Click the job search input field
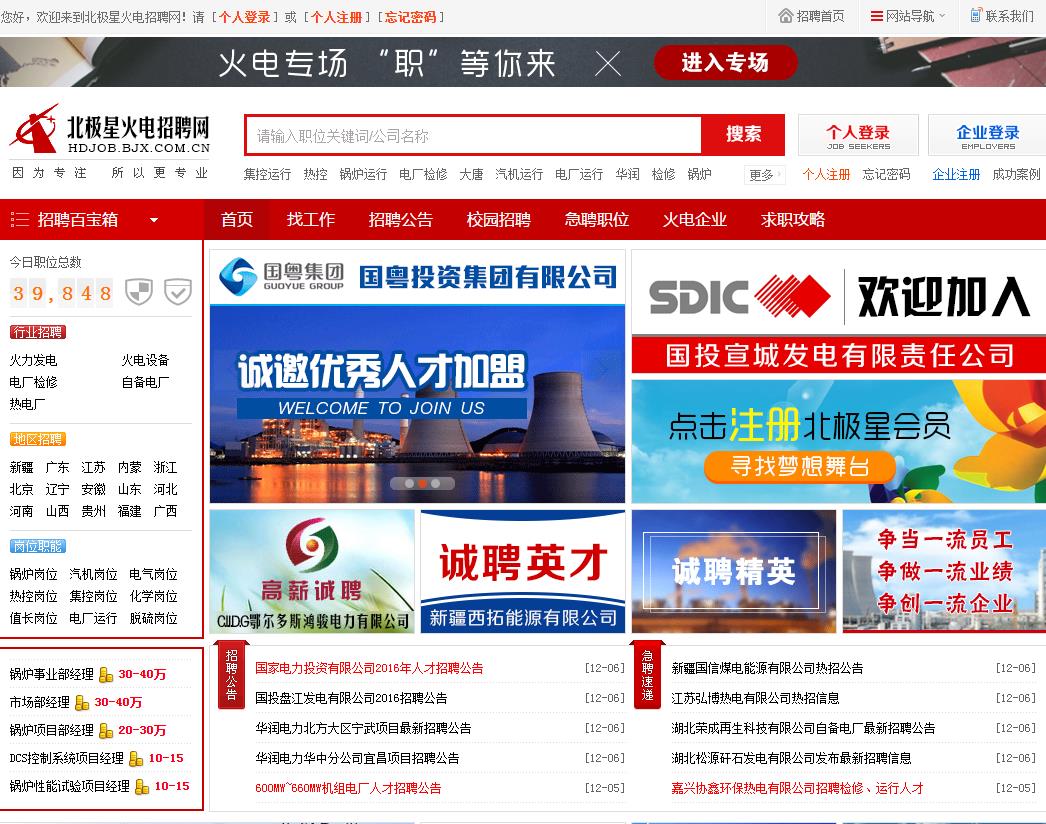The width and height of the screenshot is (1046, 824). (x=474, y=135)
